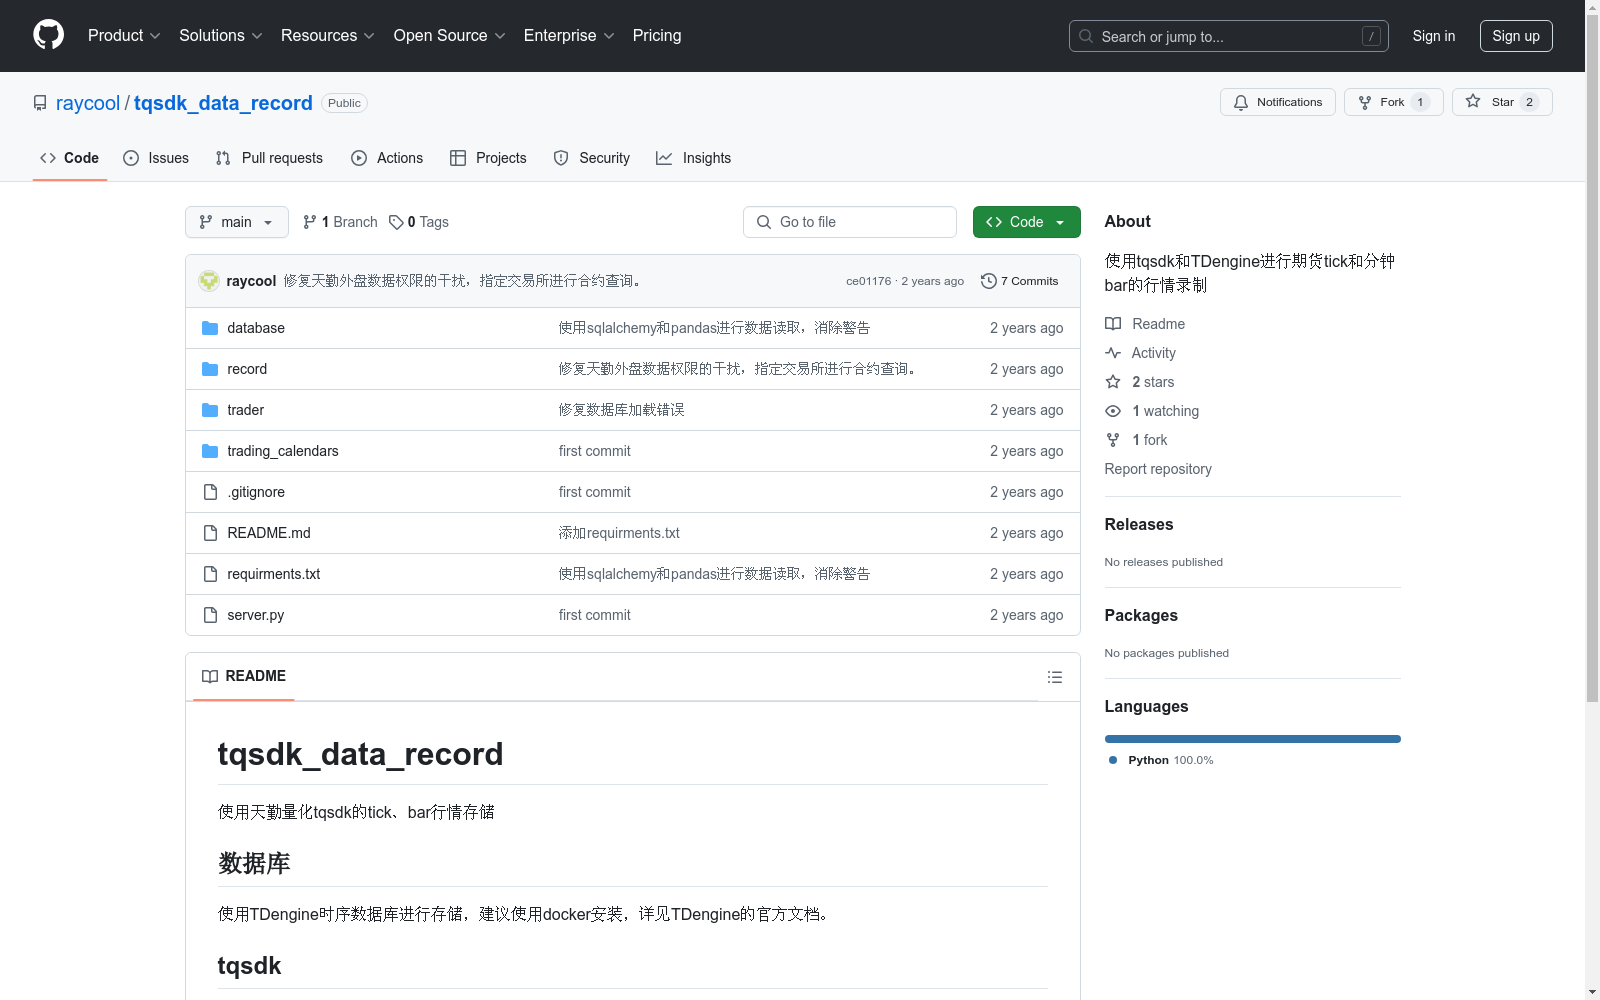Focus the Go to file input
1600x1000 pixels.
(x=850, y=222)
